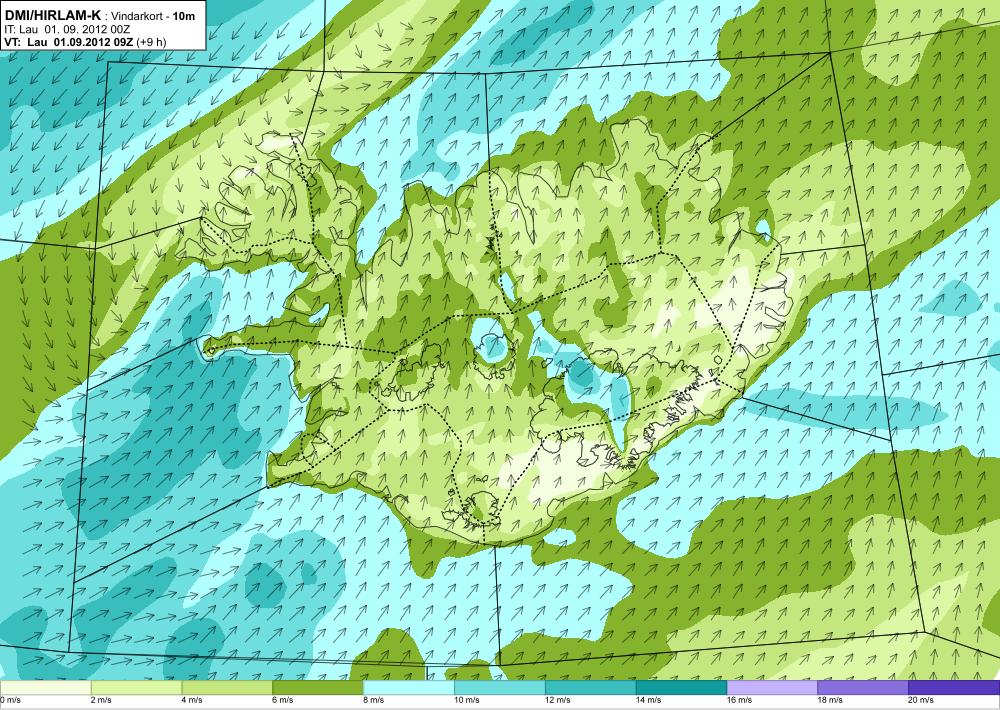
Task: Click the 'DMI/HIRLAM-K' title text
Action: click(x=52, y=16)
